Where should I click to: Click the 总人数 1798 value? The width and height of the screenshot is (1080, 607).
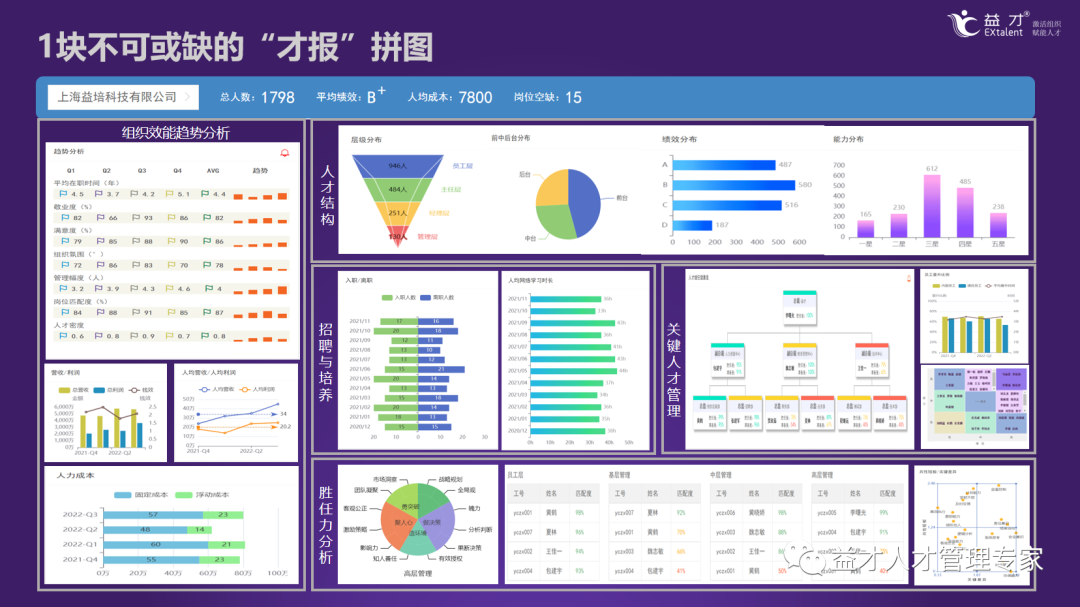click(278, 97)
